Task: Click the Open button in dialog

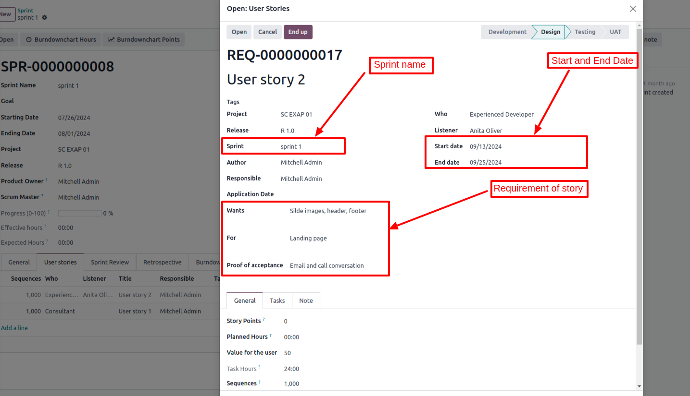Action: click(x=239, y=32)
